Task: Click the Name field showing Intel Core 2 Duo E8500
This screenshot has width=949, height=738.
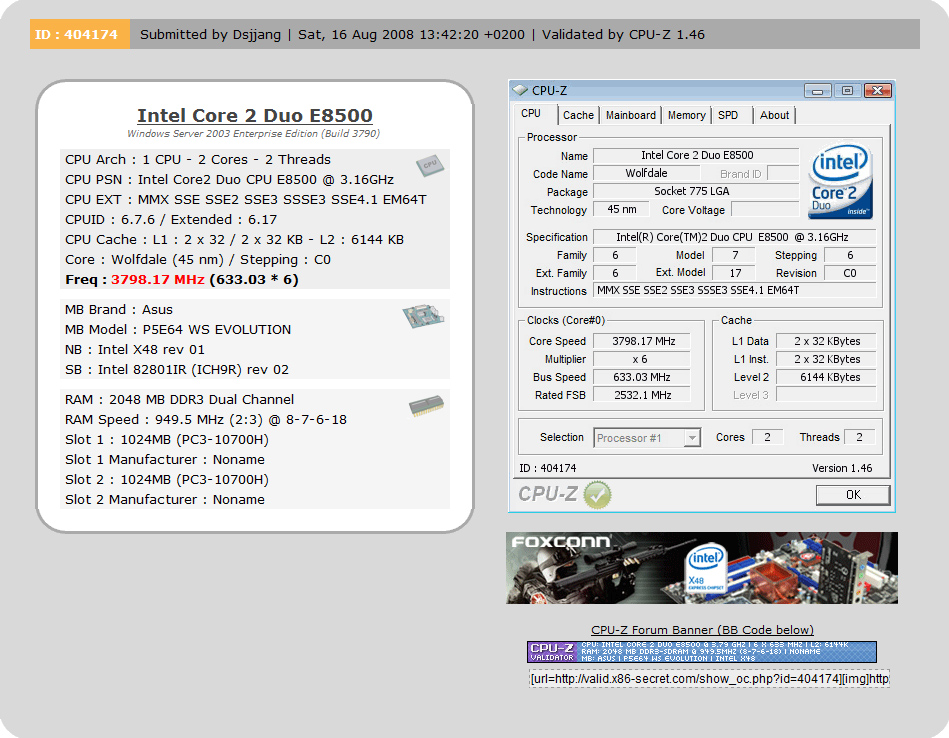Action: (x=696, y=156)
